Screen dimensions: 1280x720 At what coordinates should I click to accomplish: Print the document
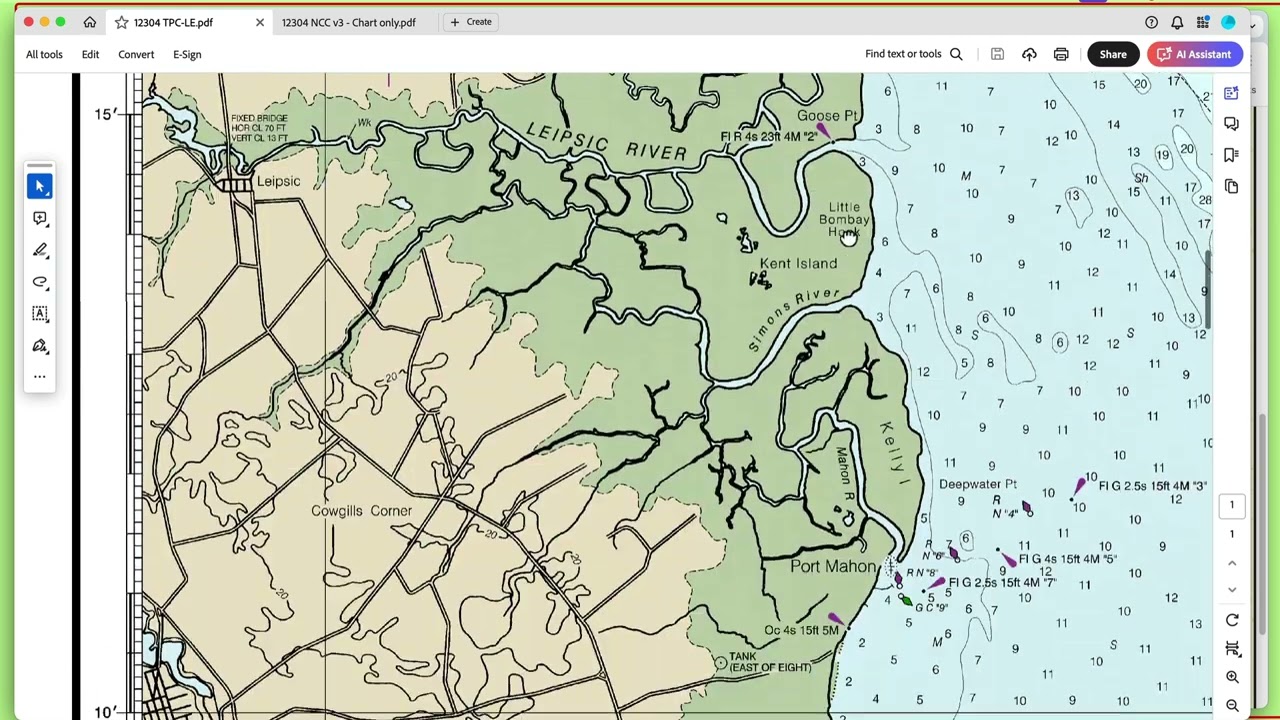pos(1061,54)
